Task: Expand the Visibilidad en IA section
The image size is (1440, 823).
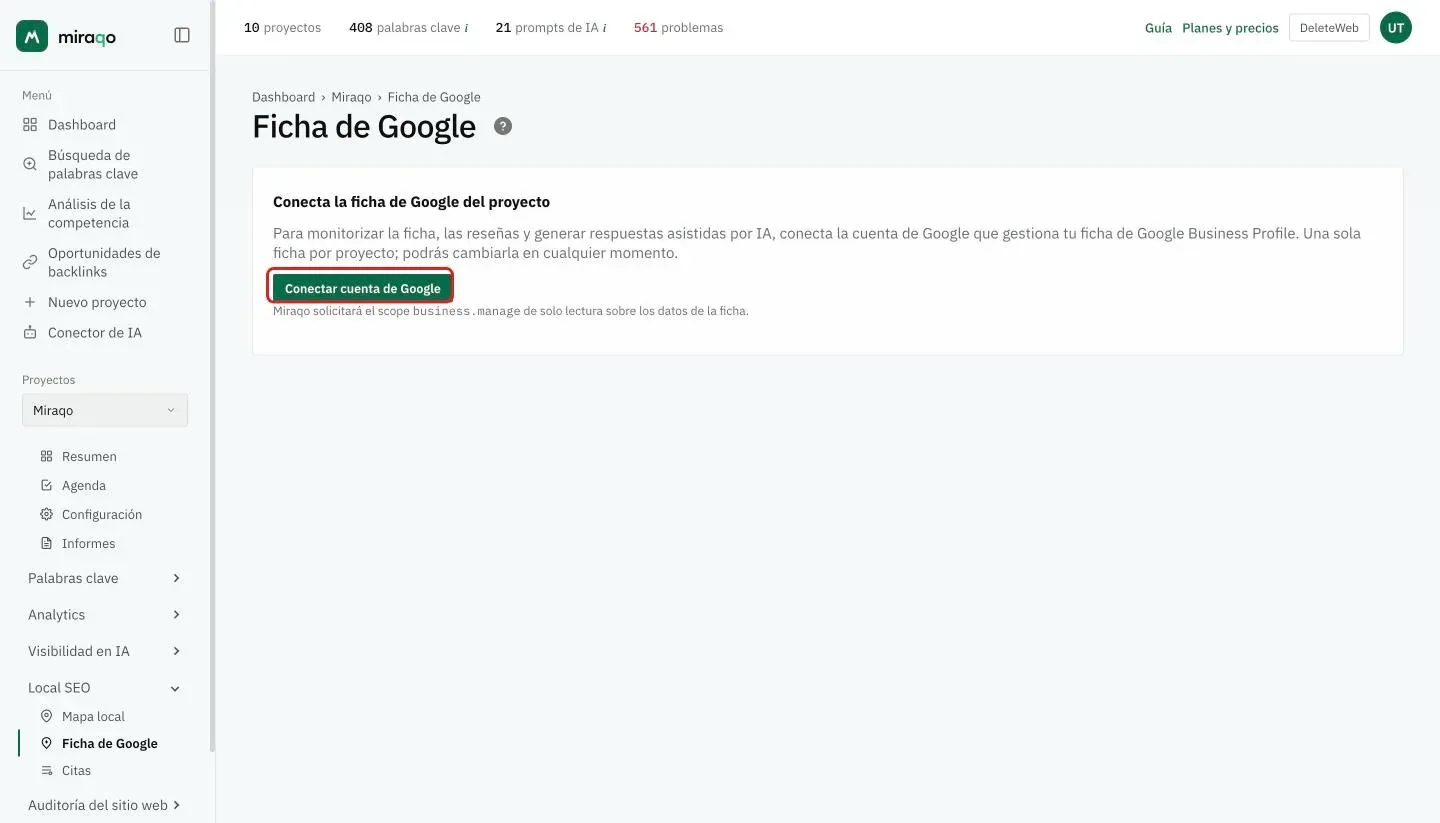Action: click(x=105, y=651)
